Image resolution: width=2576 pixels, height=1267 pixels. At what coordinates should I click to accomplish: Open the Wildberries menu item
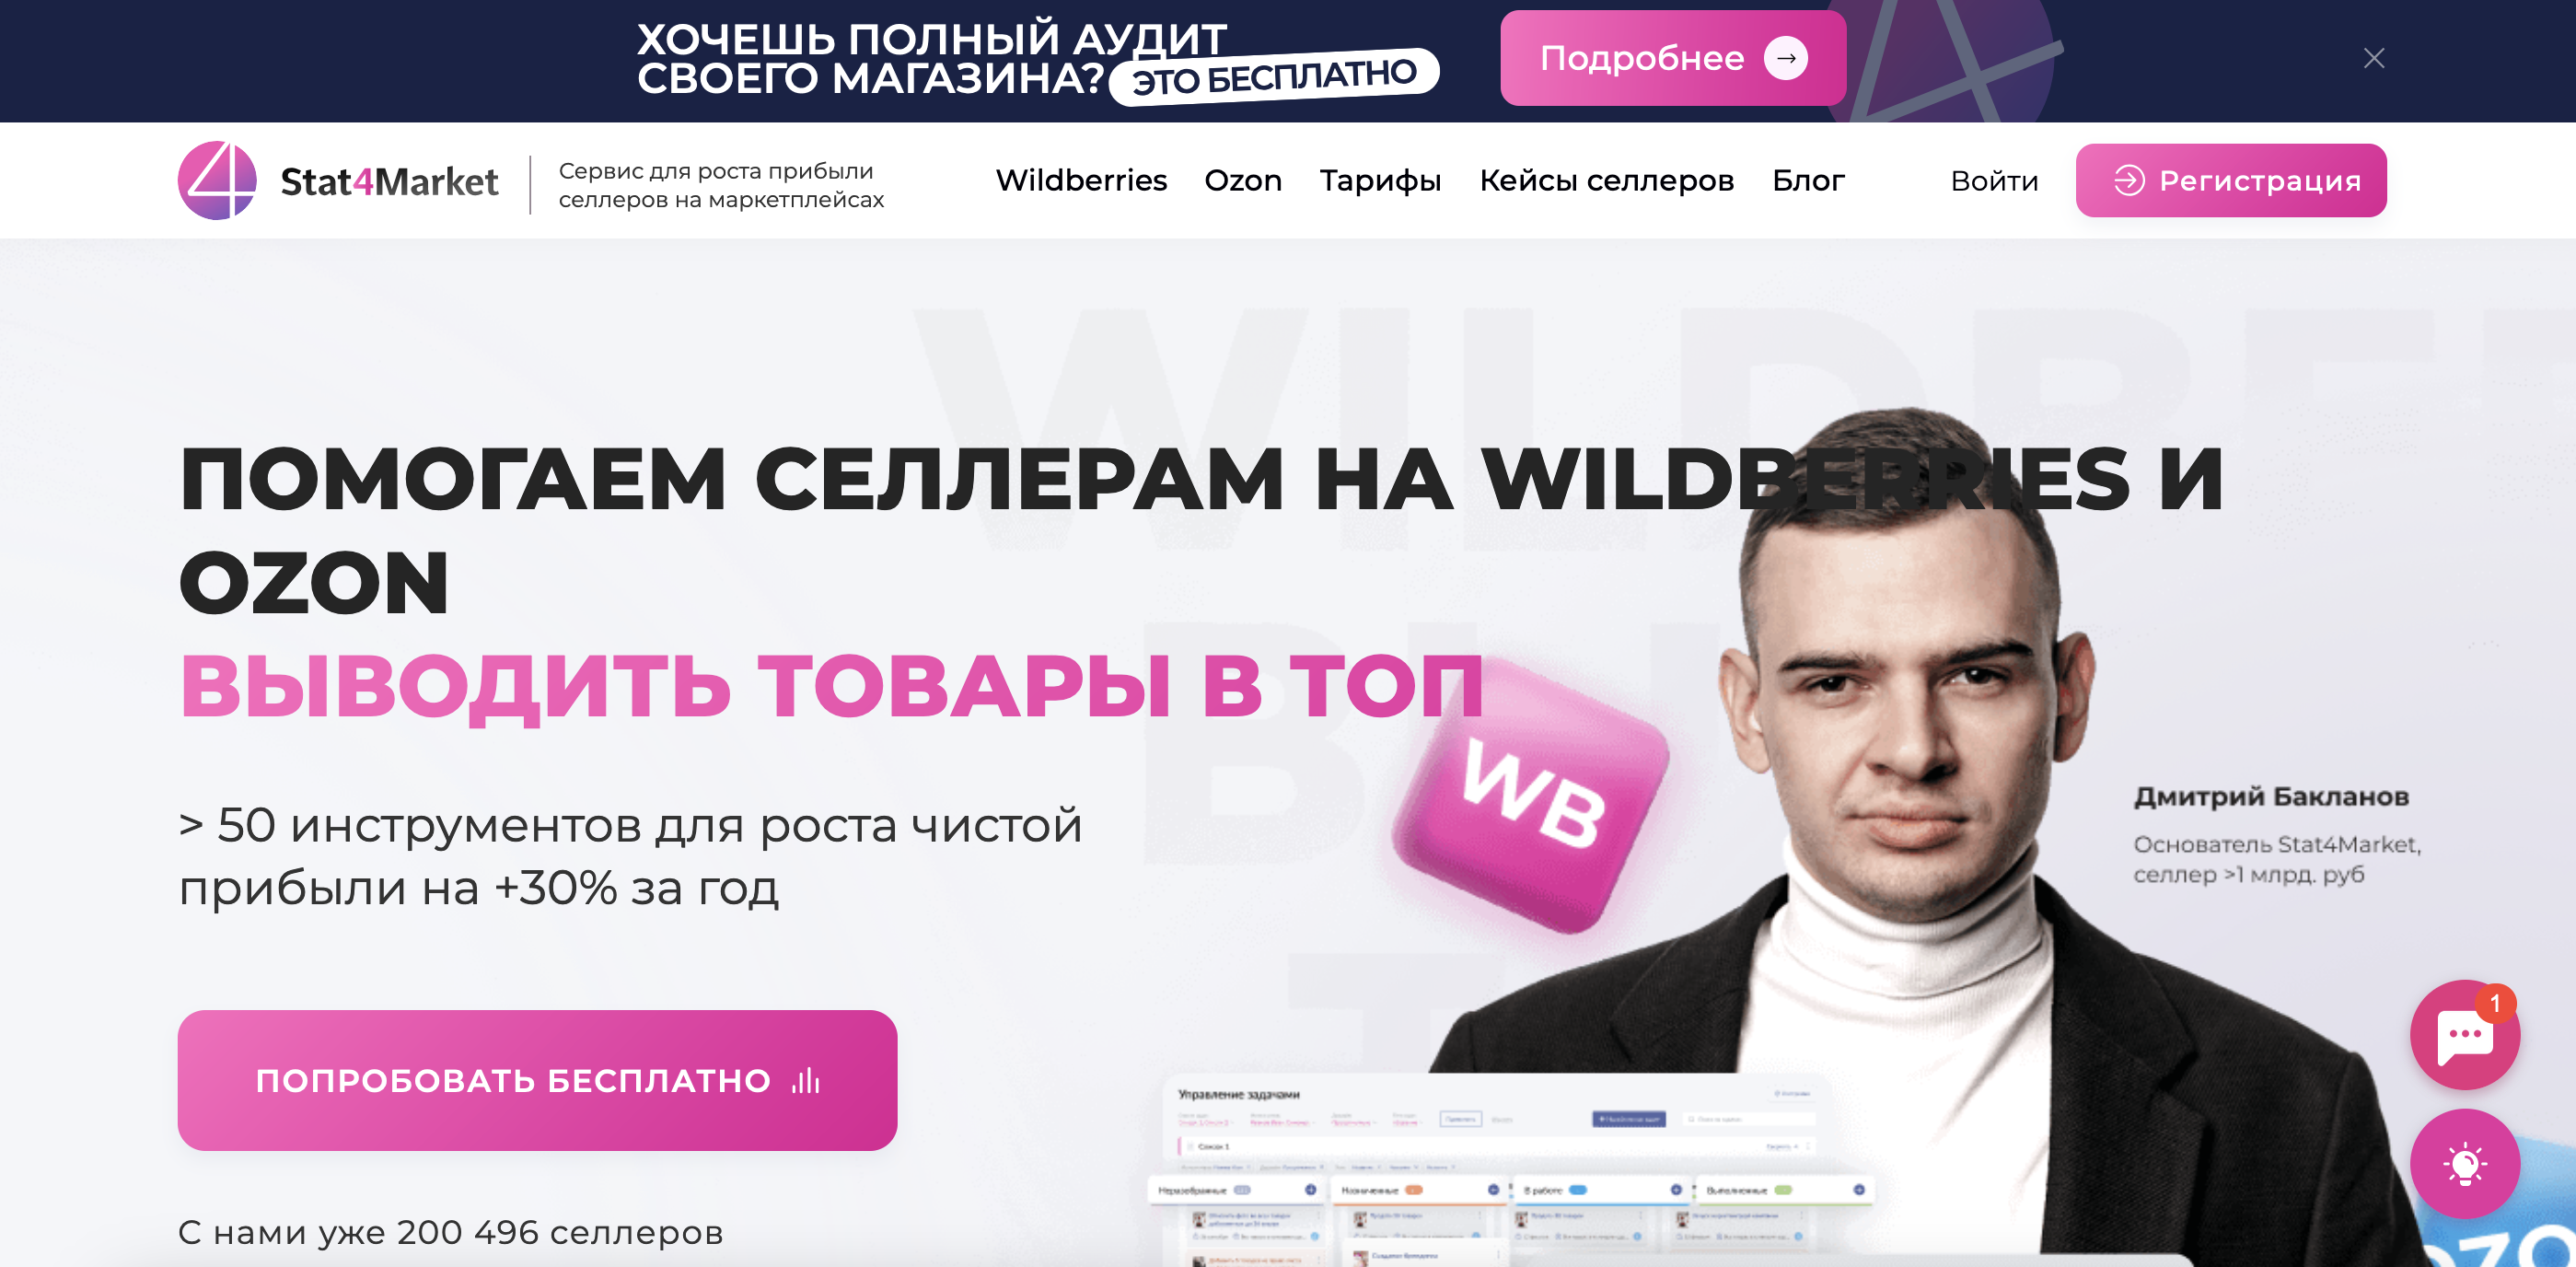1081,180
